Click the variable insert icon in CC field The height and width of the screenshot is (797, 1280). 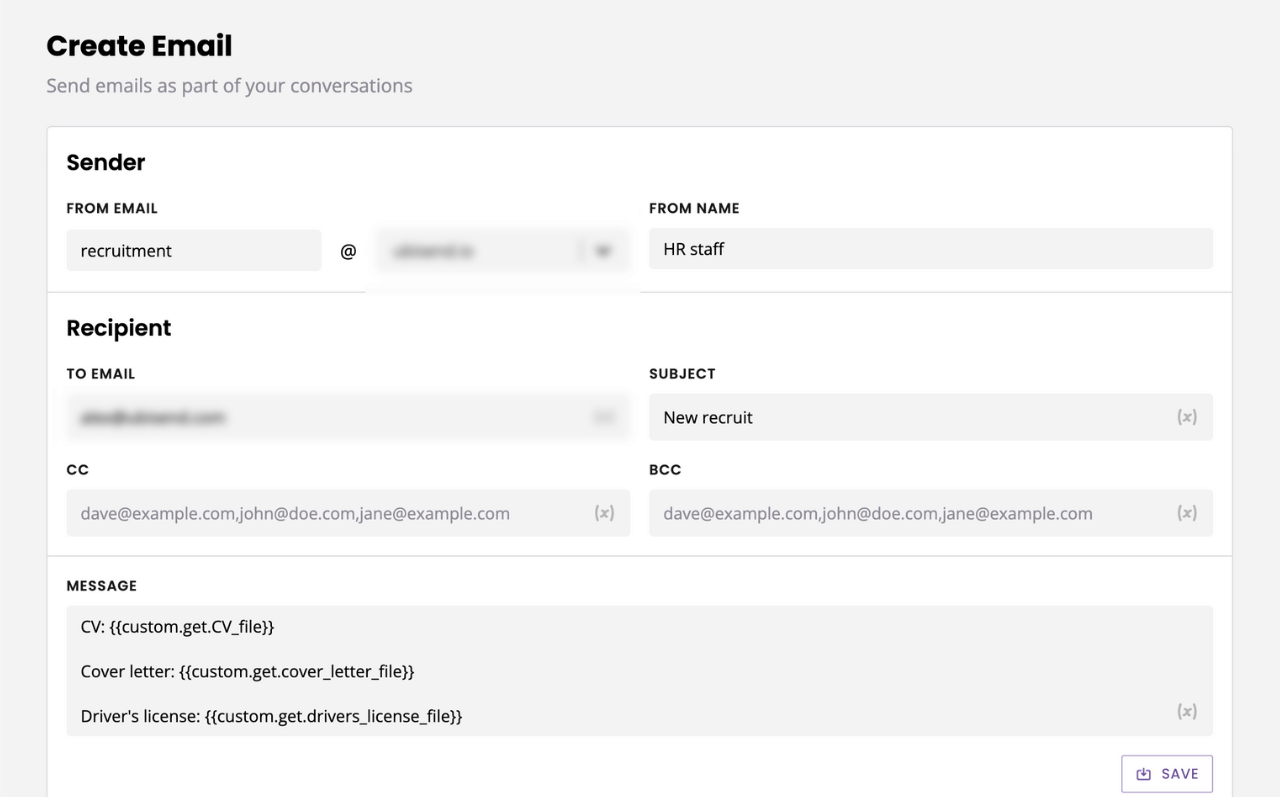coord(604,513)
